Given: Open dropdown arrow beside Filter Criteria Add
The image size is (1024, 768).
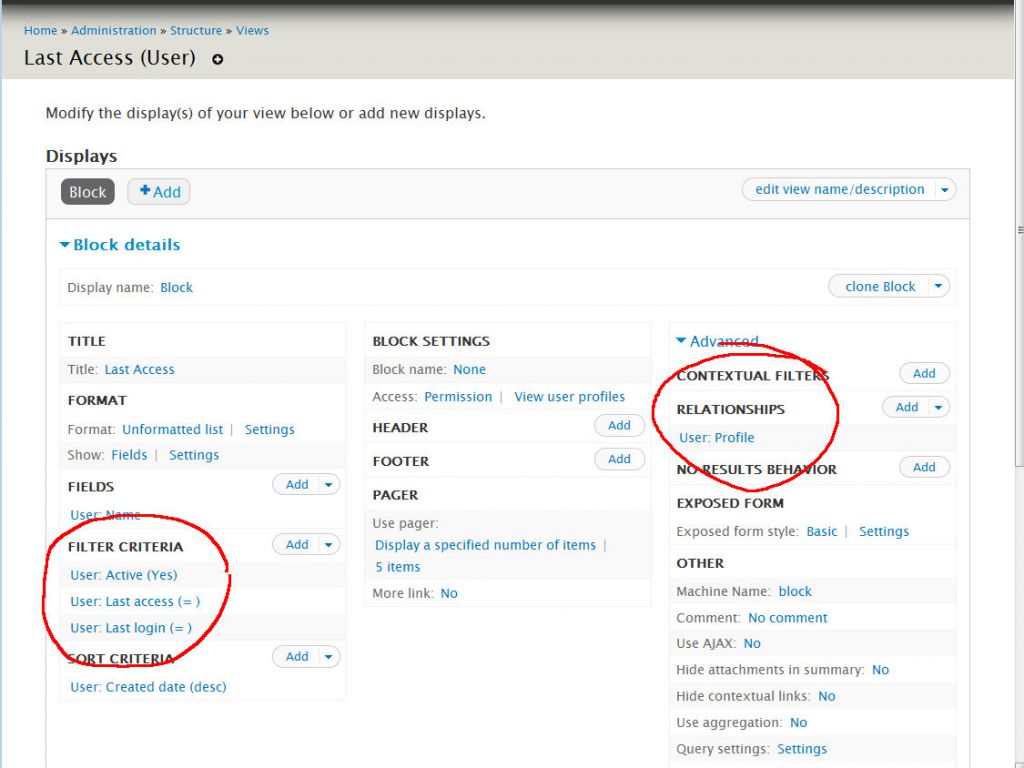Looking at the screenshot, I should tap(329, 545).
